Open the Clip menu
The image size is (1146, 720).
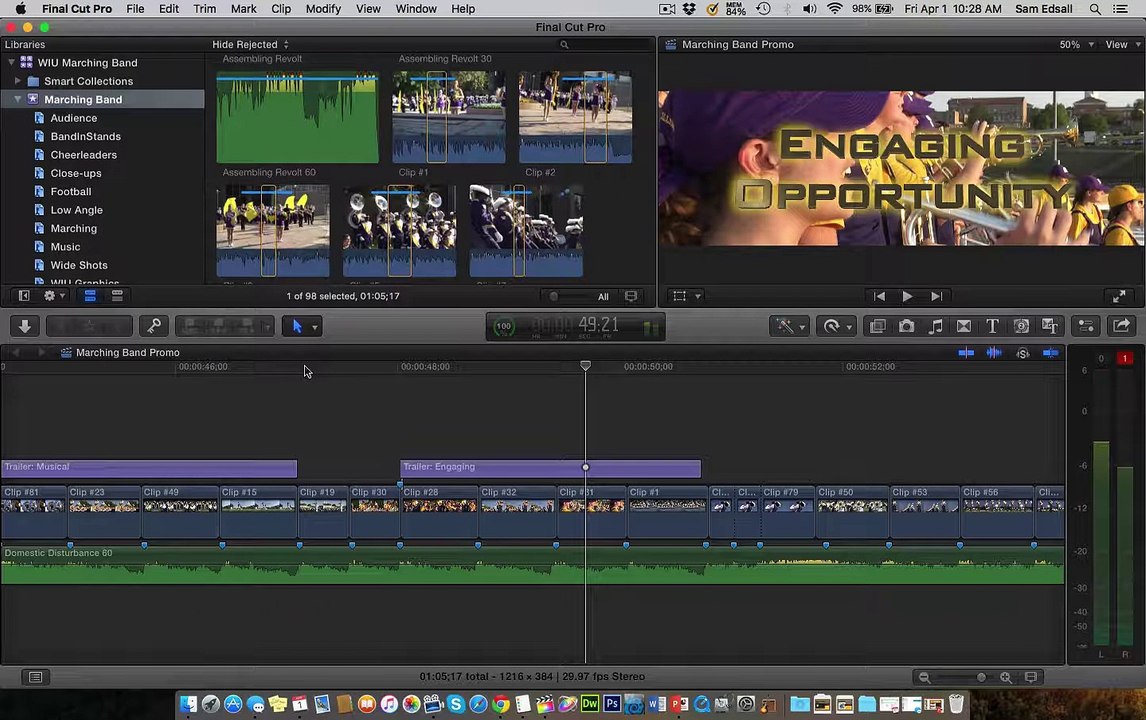[281, 9]
